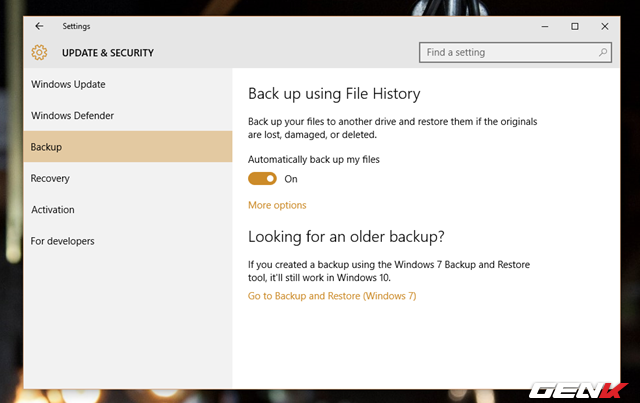Click the Looking for an older backup heading
The width and height of the screenshot is (640, 403).
pyautogui.click(x=346, y=237)
